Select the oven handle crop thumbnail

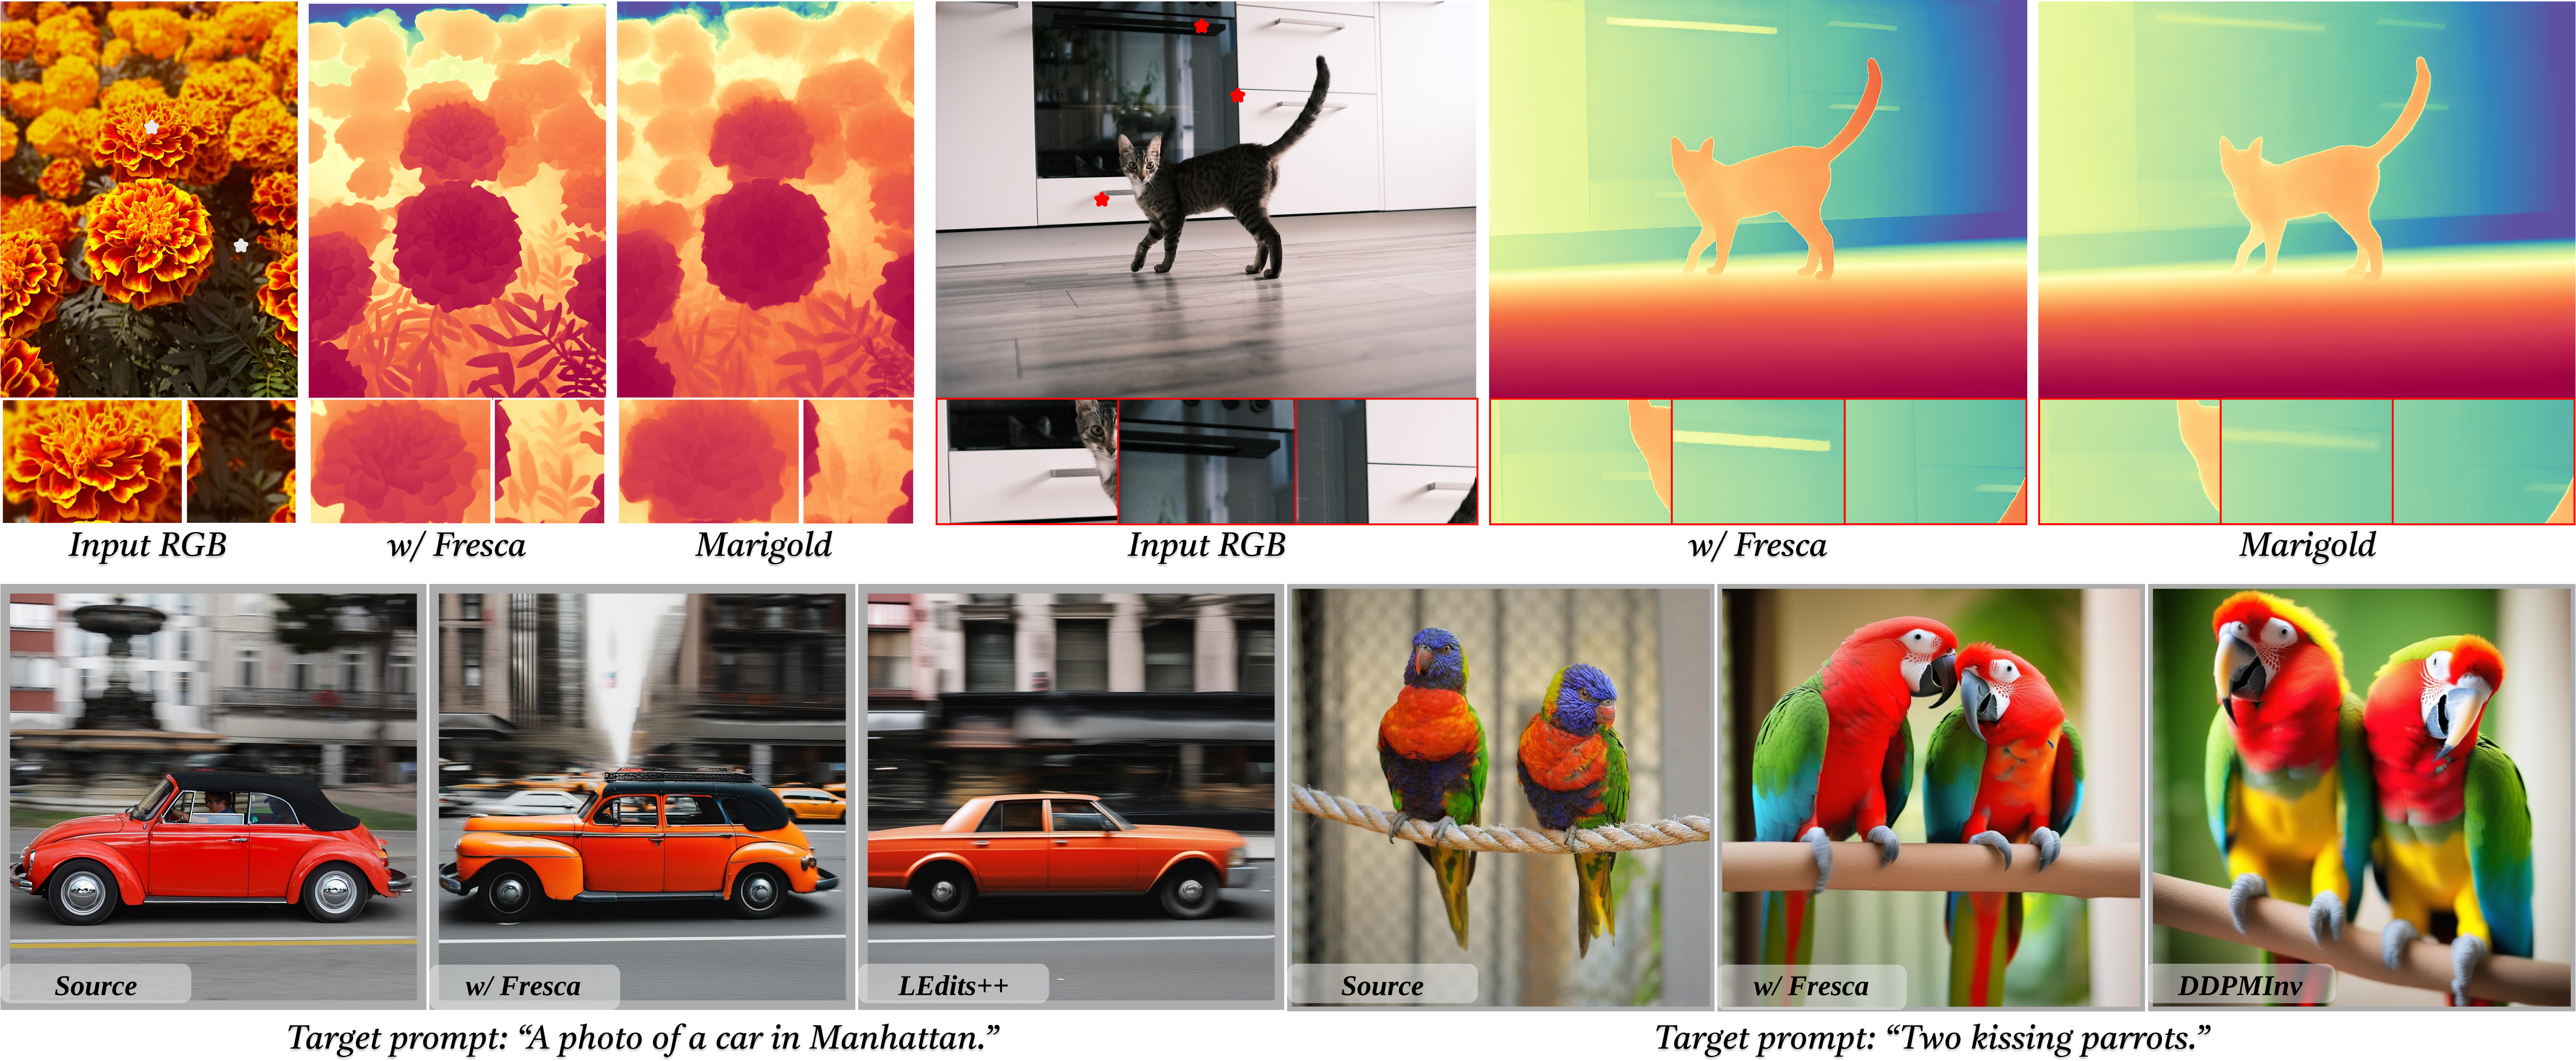tap(1206, 461)
